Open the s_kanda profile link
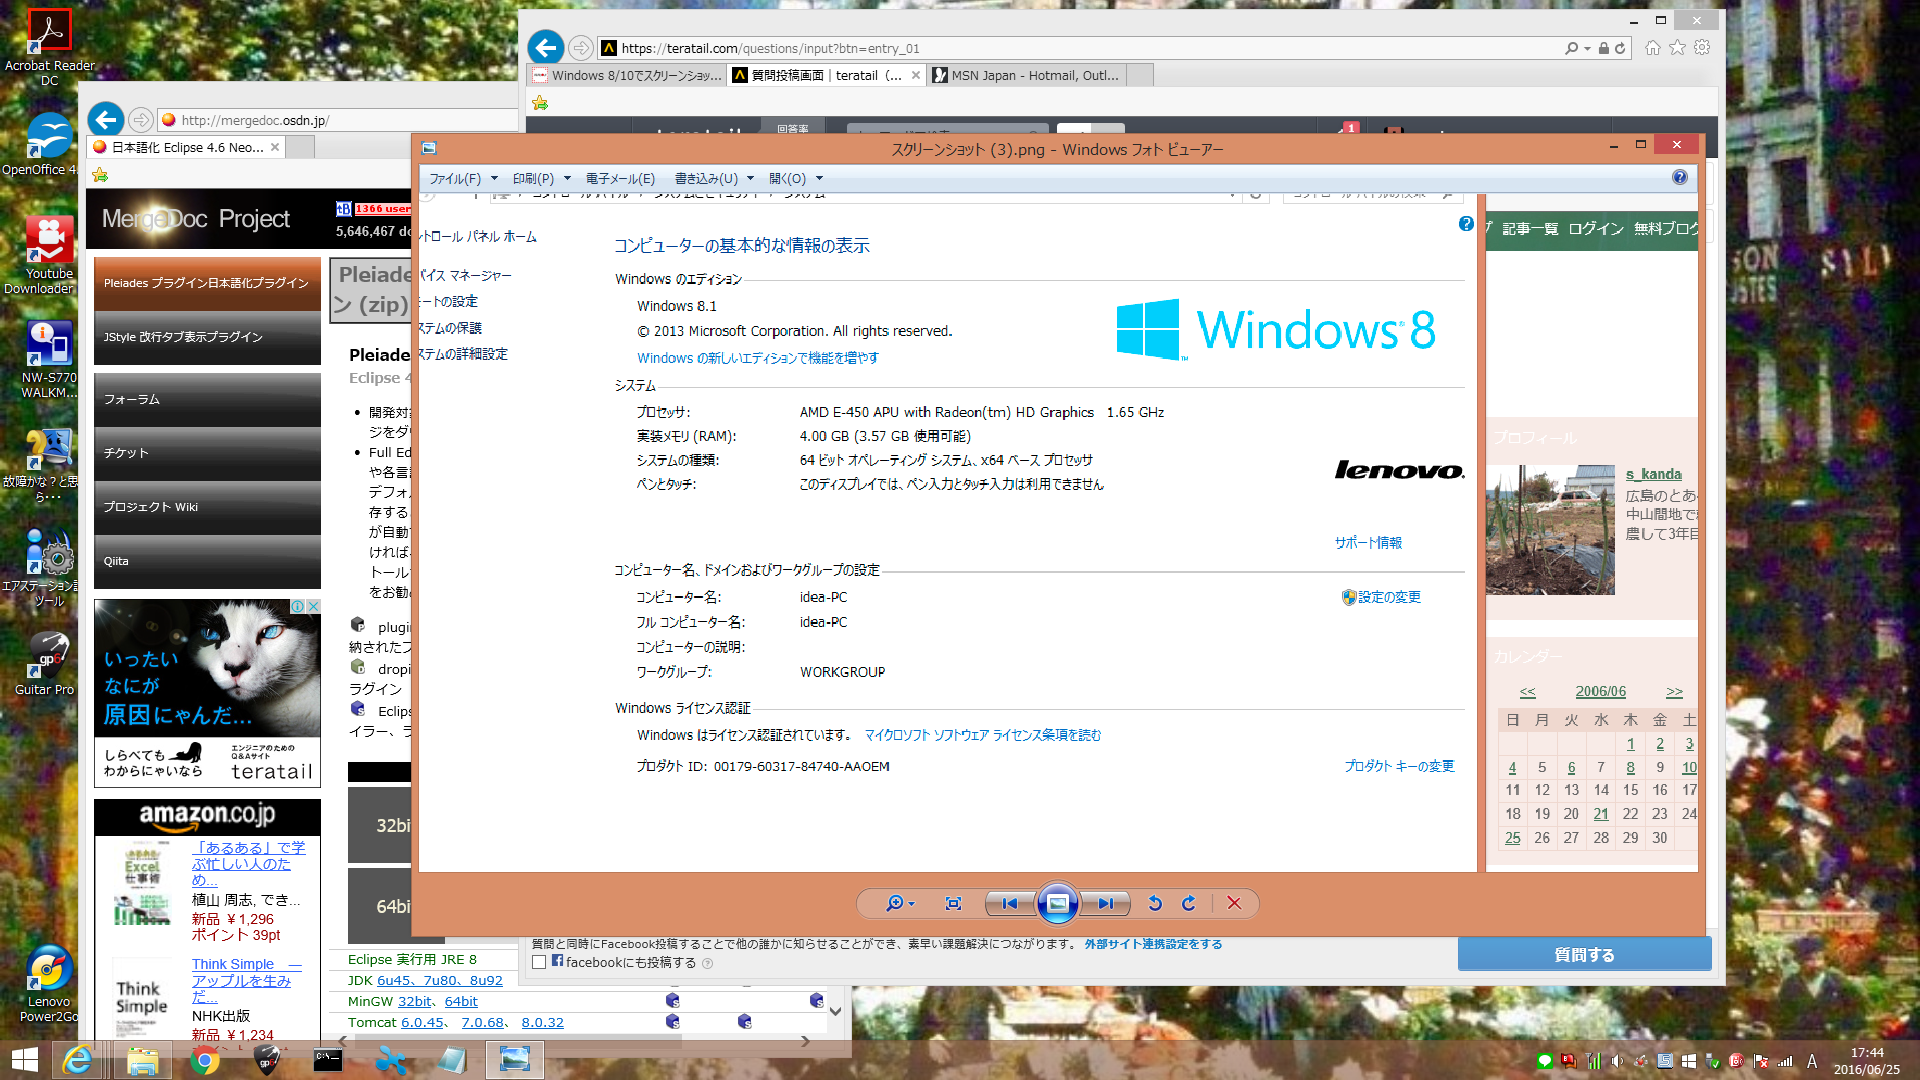The height and width of the screenshot is (1080, 1920). (1653, 474)
